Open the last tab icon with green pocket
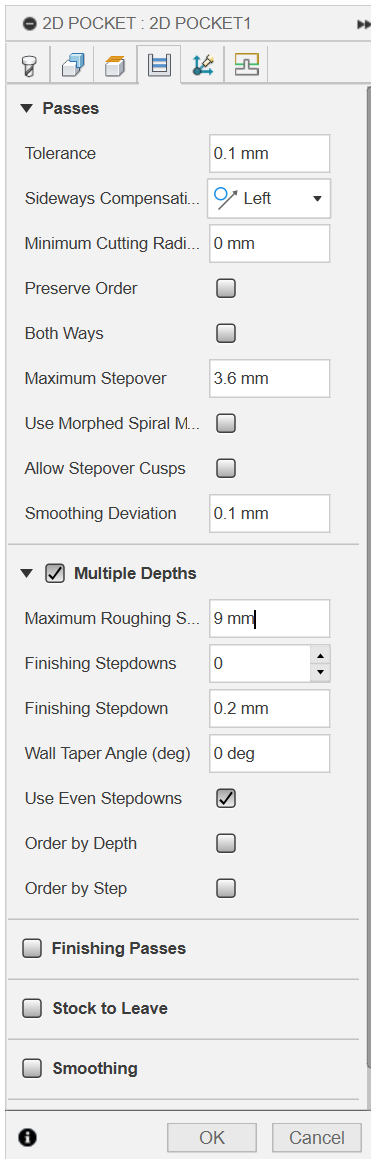Viewport: 371px width, 1159px height. (x=246, y=66)
